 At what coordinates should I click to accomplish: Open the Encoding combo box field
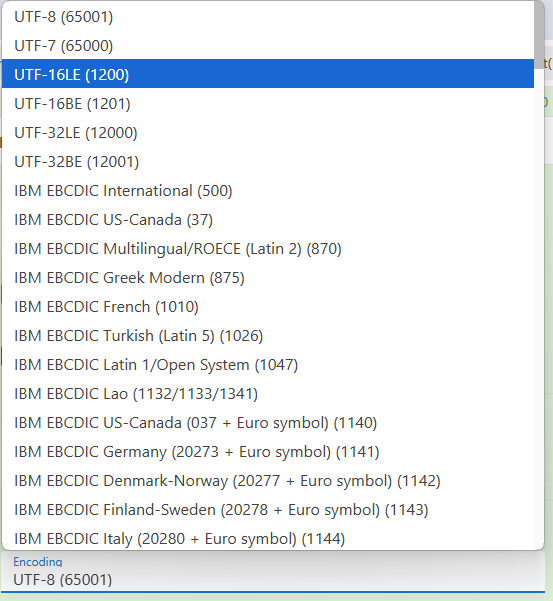pos(273,571)
